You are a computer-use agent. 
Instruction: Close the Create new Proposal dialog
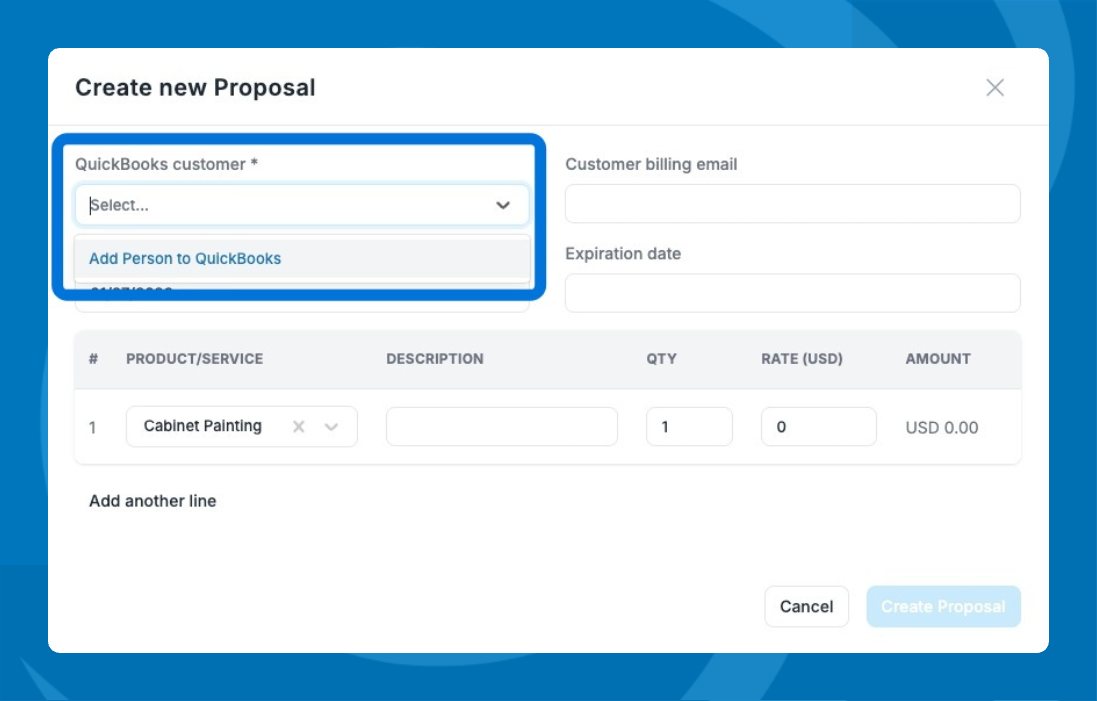(x=994, y=88)
